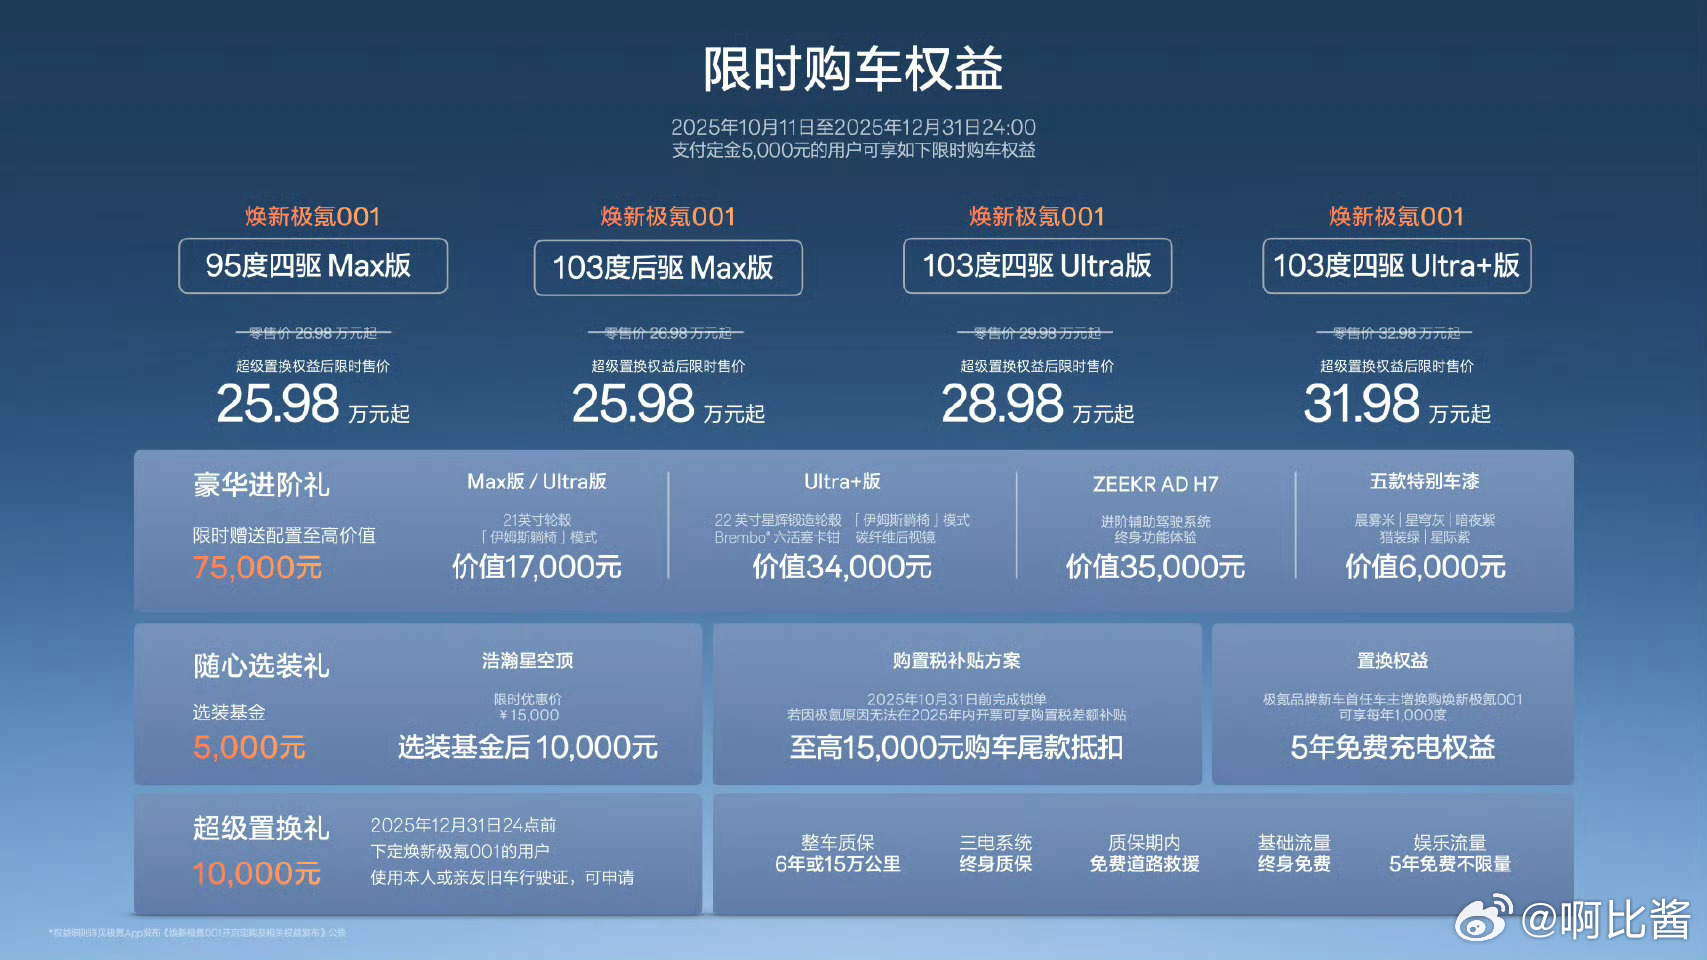Click the 限时购车权益 main title
The image size is (1707, 960).
point(853,69)
